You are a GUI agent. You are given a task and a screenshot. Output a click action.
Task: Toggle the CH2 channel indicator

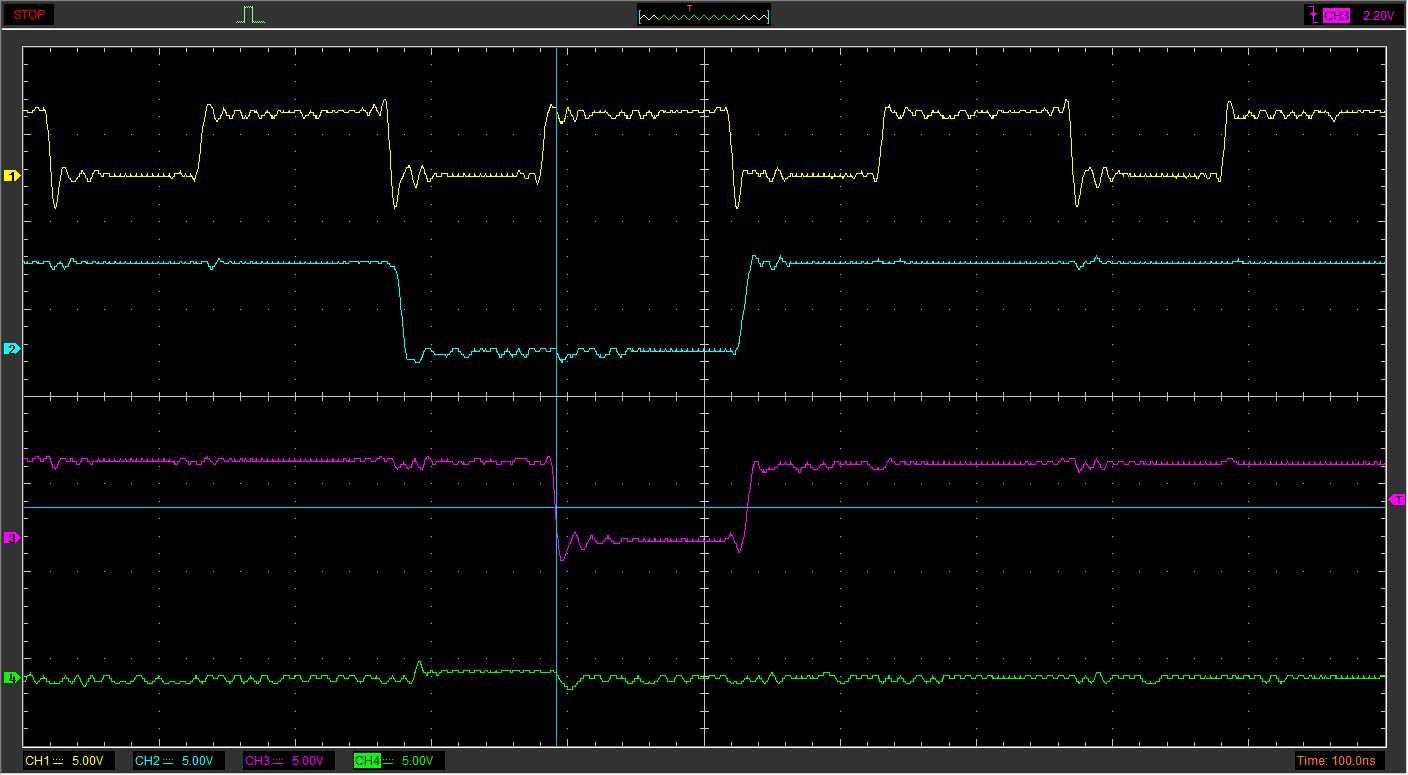147,761
